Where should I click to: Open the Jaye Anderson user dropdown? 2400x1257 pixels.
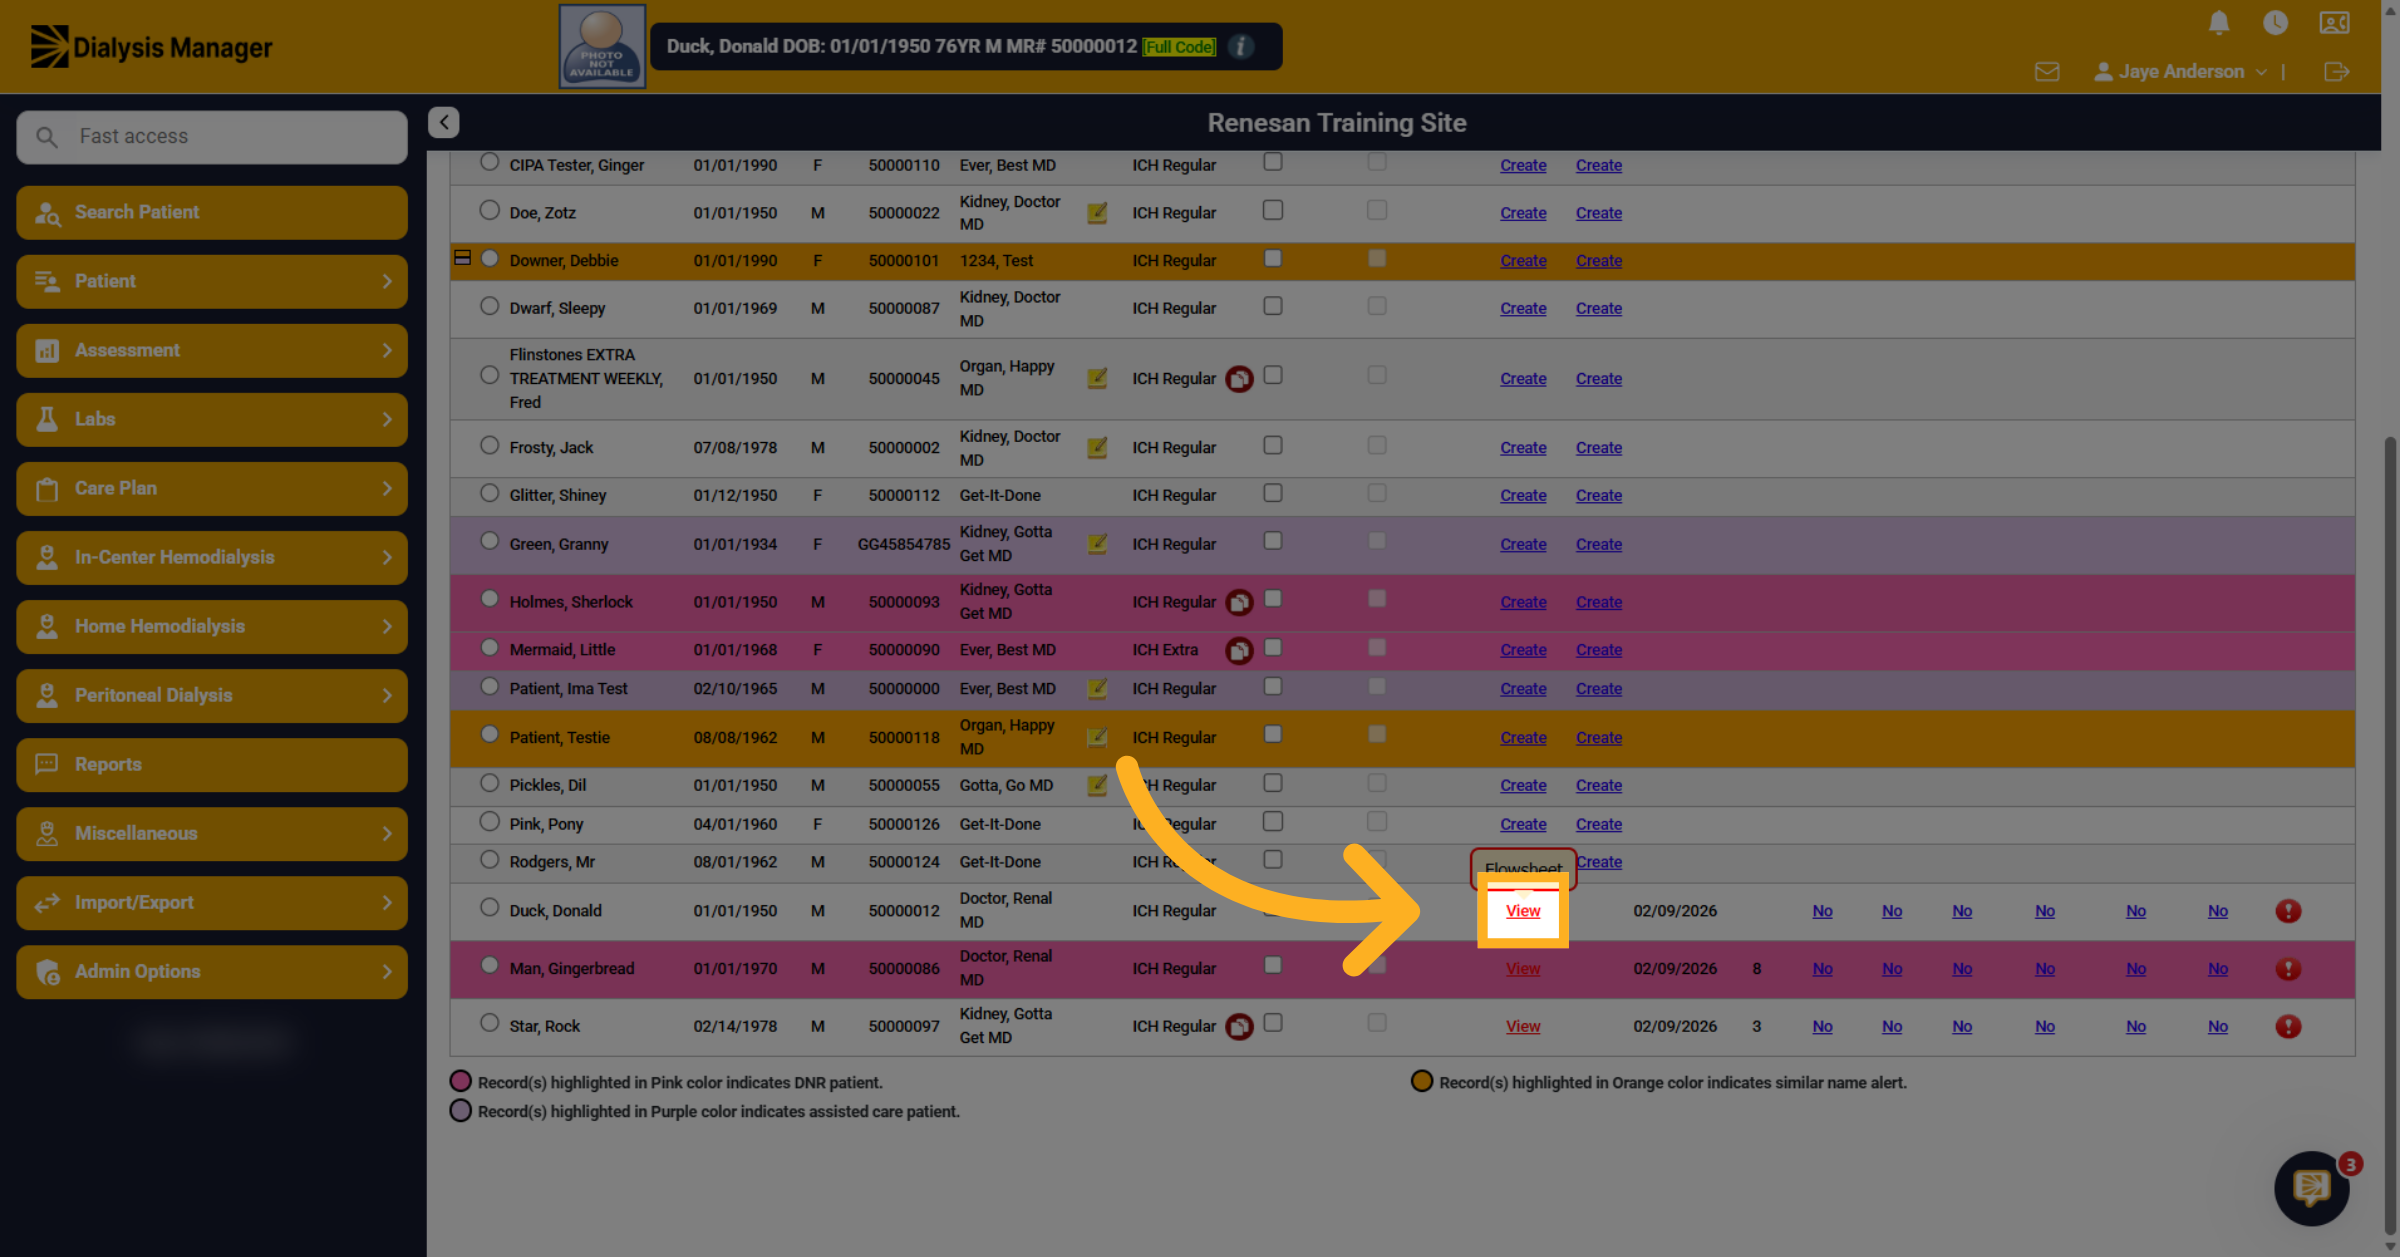pyautogui.click(x=2180, y=72)
